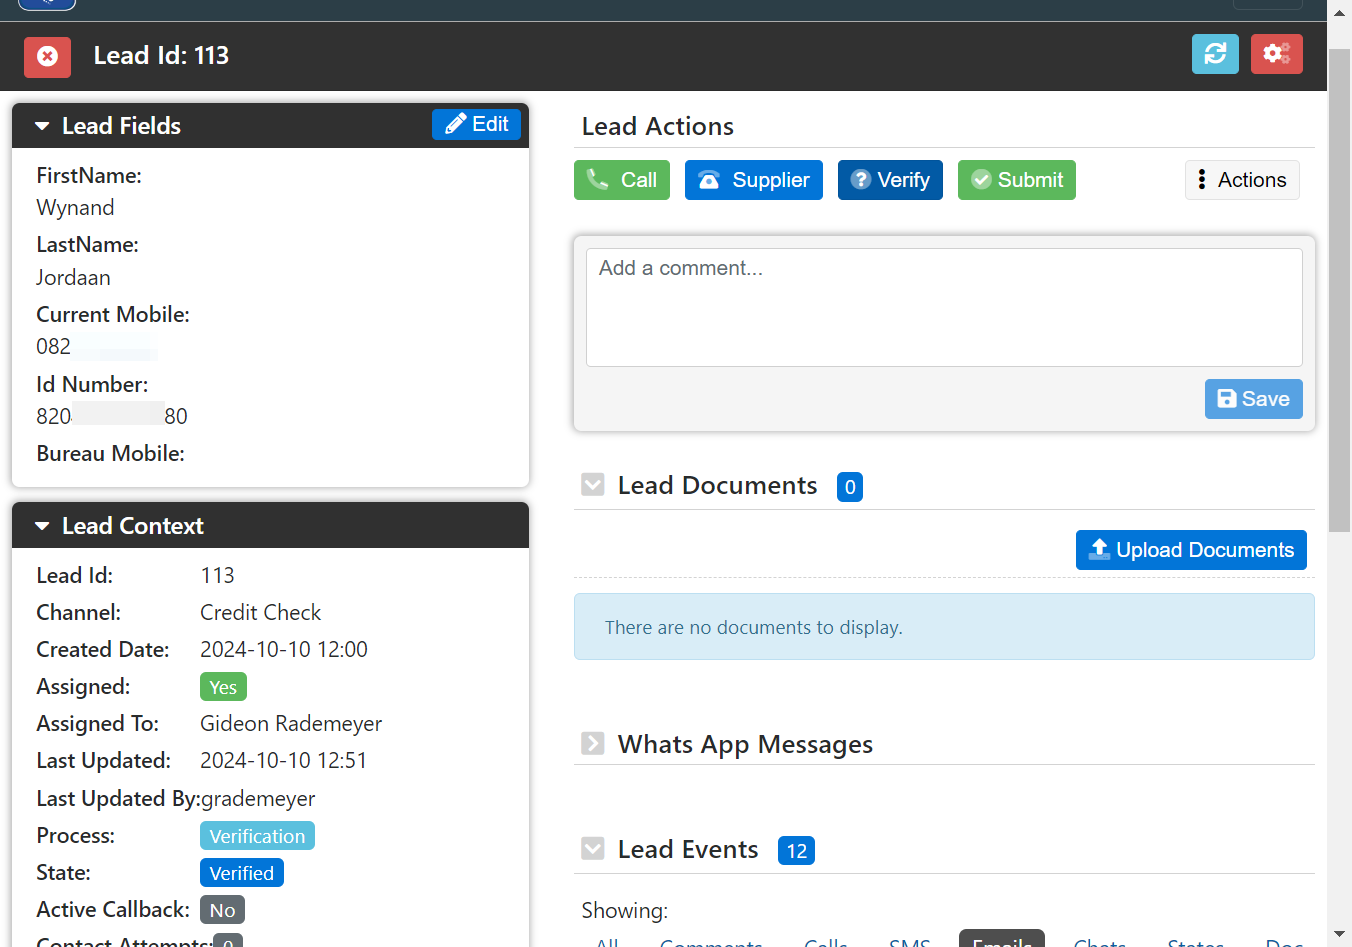
Task: Refresh the lead using the blue refresh icon
Action: pos(1215,54)
